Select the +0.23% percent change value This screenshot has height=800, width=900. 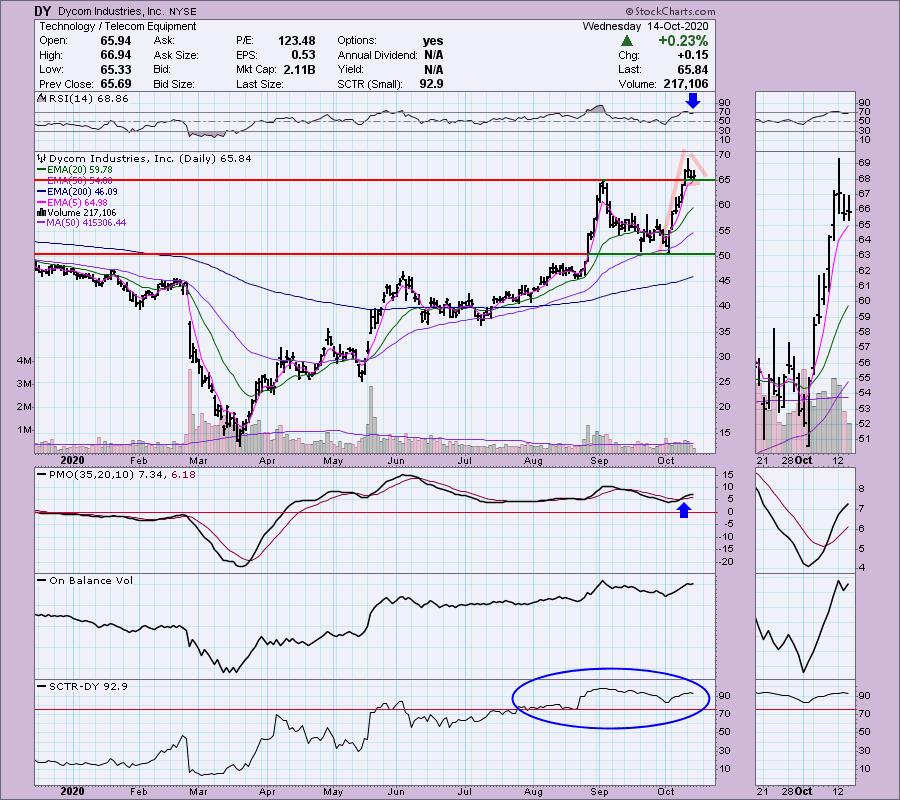coord(683,41)
